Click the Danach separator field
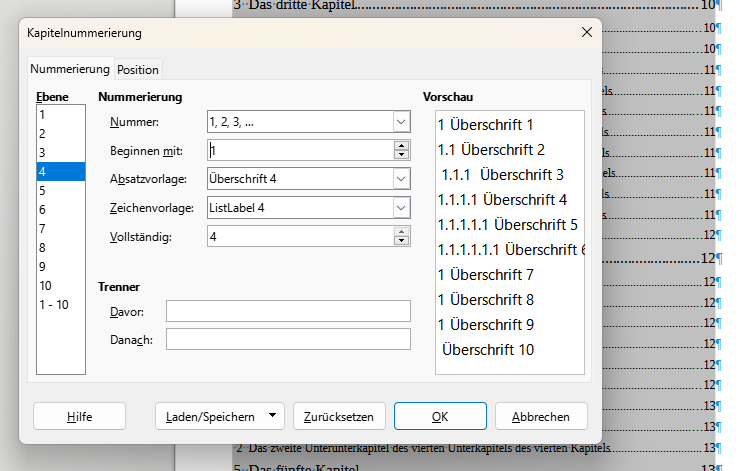The image size is (756, 471). point(288,339)
